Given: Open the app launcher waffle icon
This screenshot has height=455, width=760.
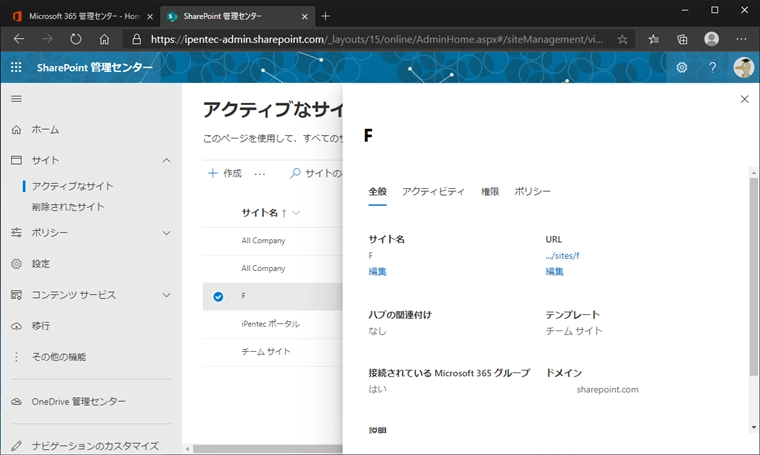Looking at the screenshot, I should [16, 67].
